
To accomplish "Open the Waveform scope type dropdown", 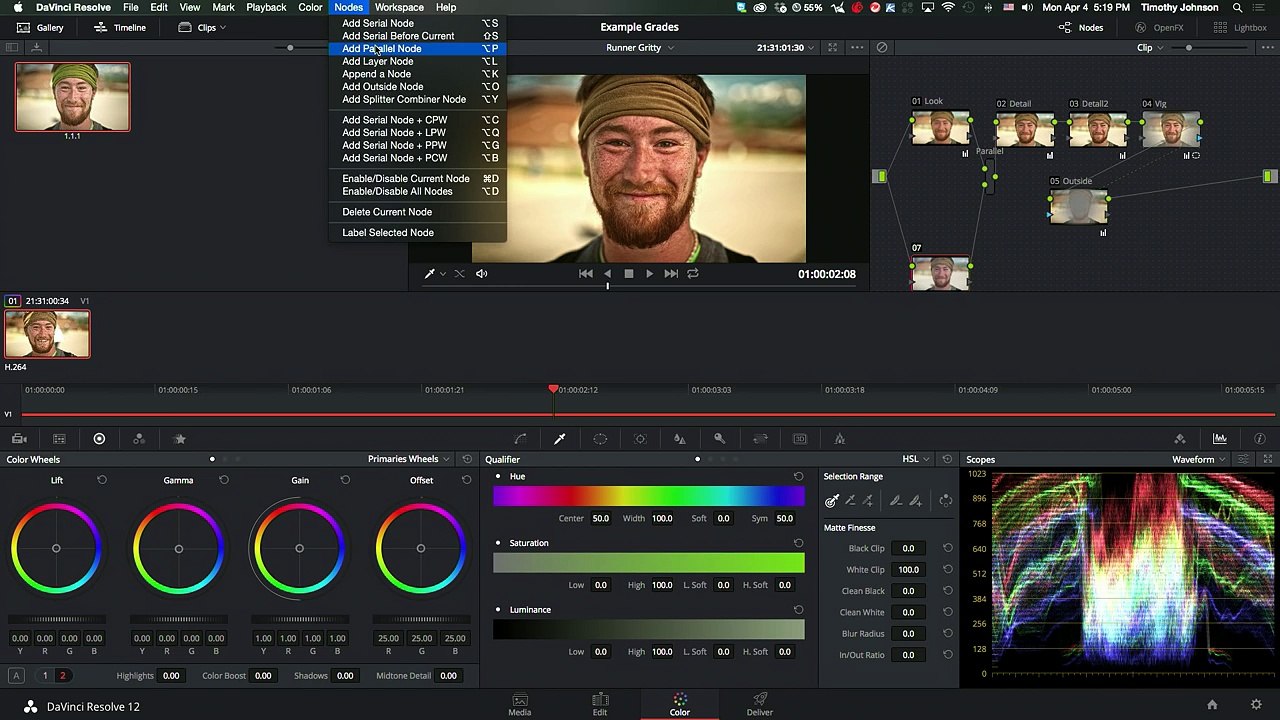I will click(1199, 459).
